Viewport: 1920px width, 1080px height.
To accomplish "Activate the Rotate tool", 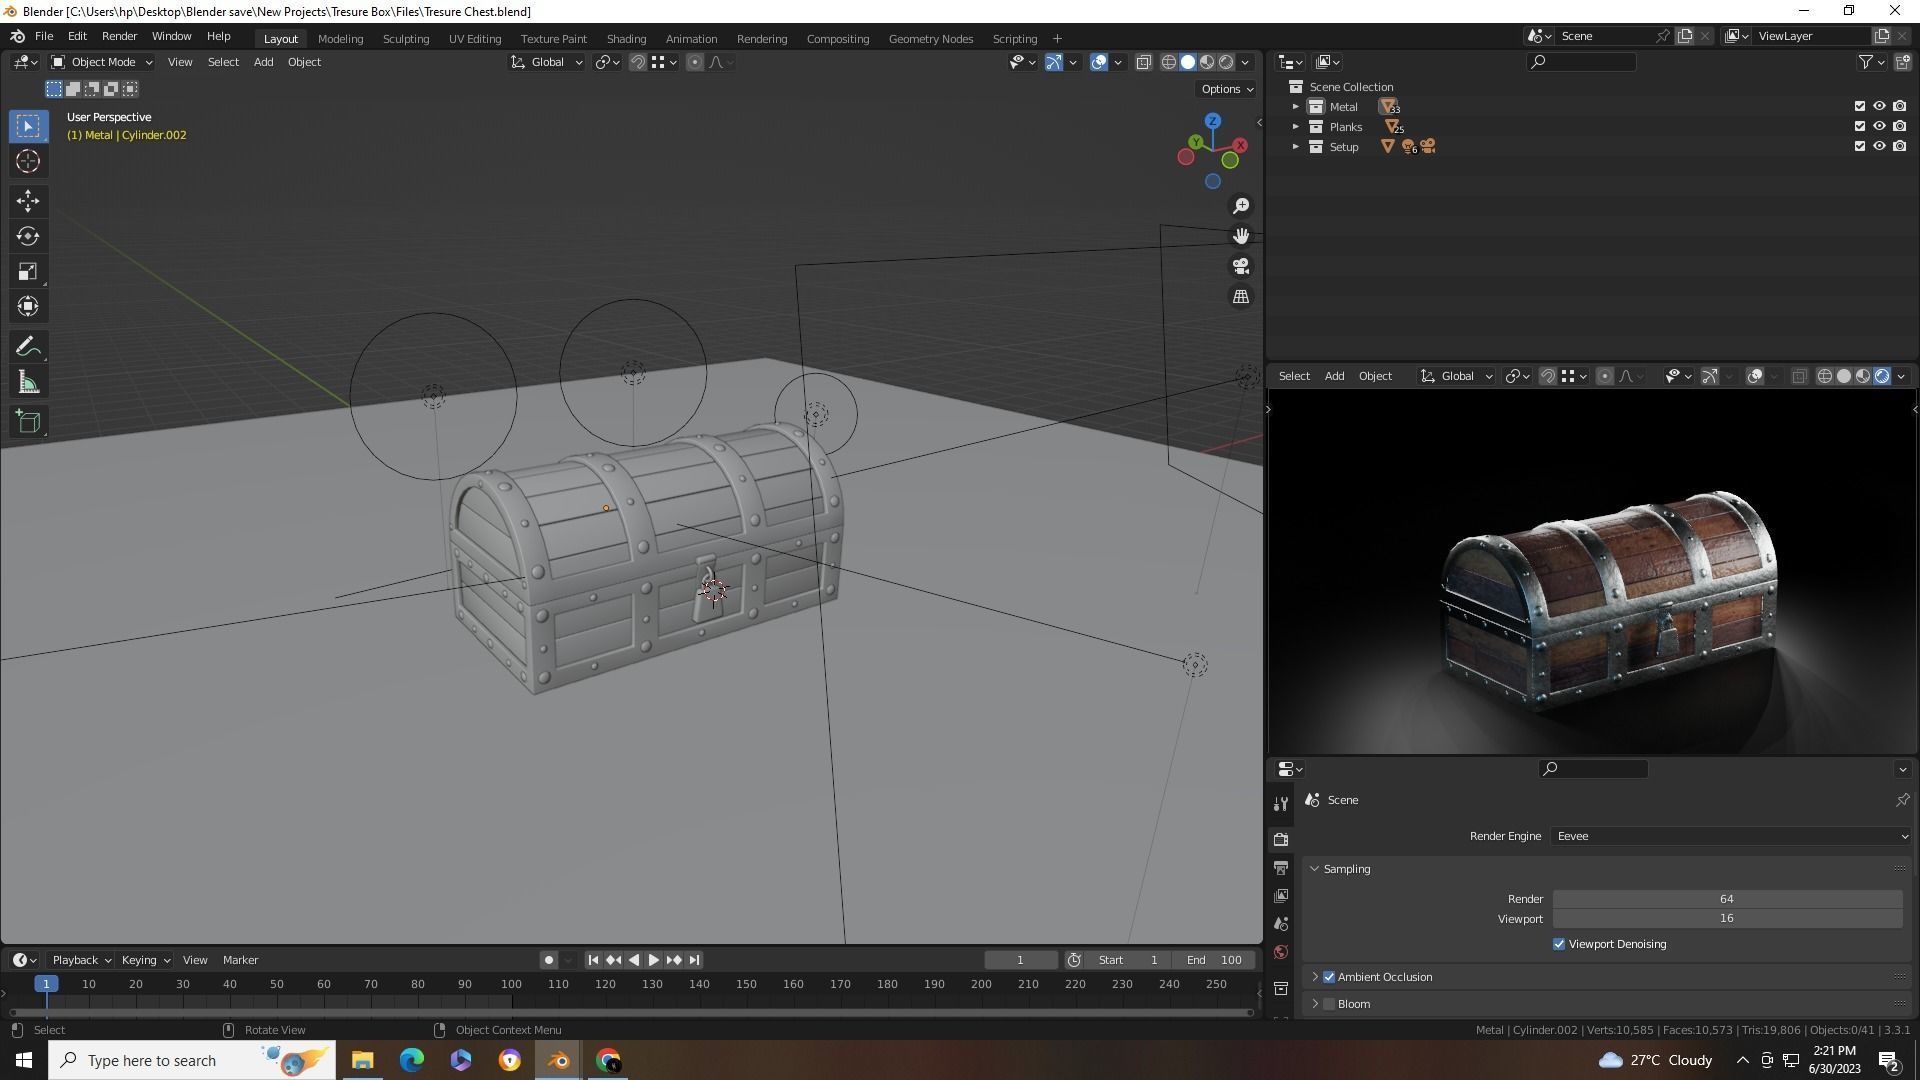I will pos(28,236).
